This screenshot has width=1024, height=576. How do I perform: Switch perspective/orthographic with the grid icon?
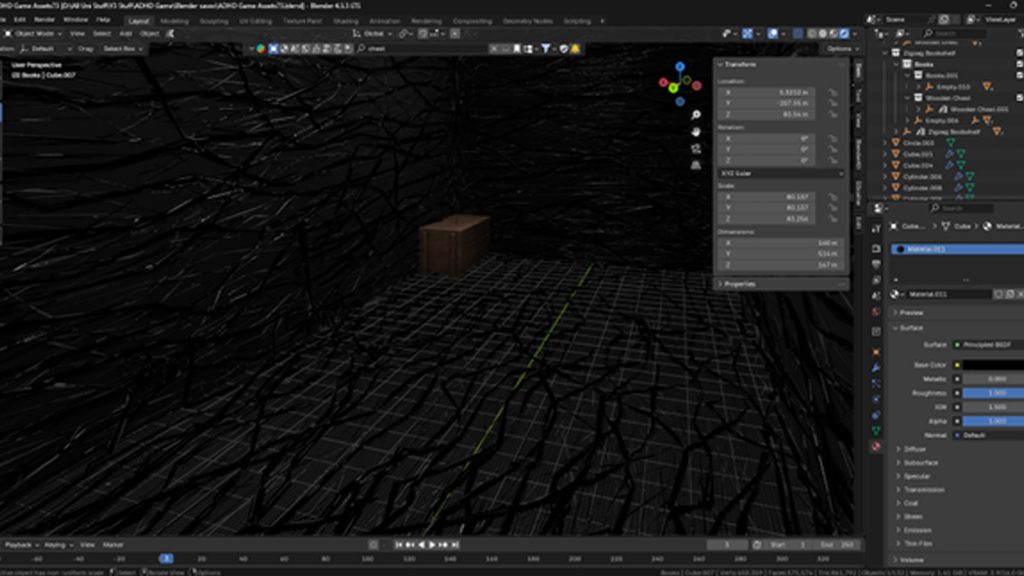click(695, 165)
